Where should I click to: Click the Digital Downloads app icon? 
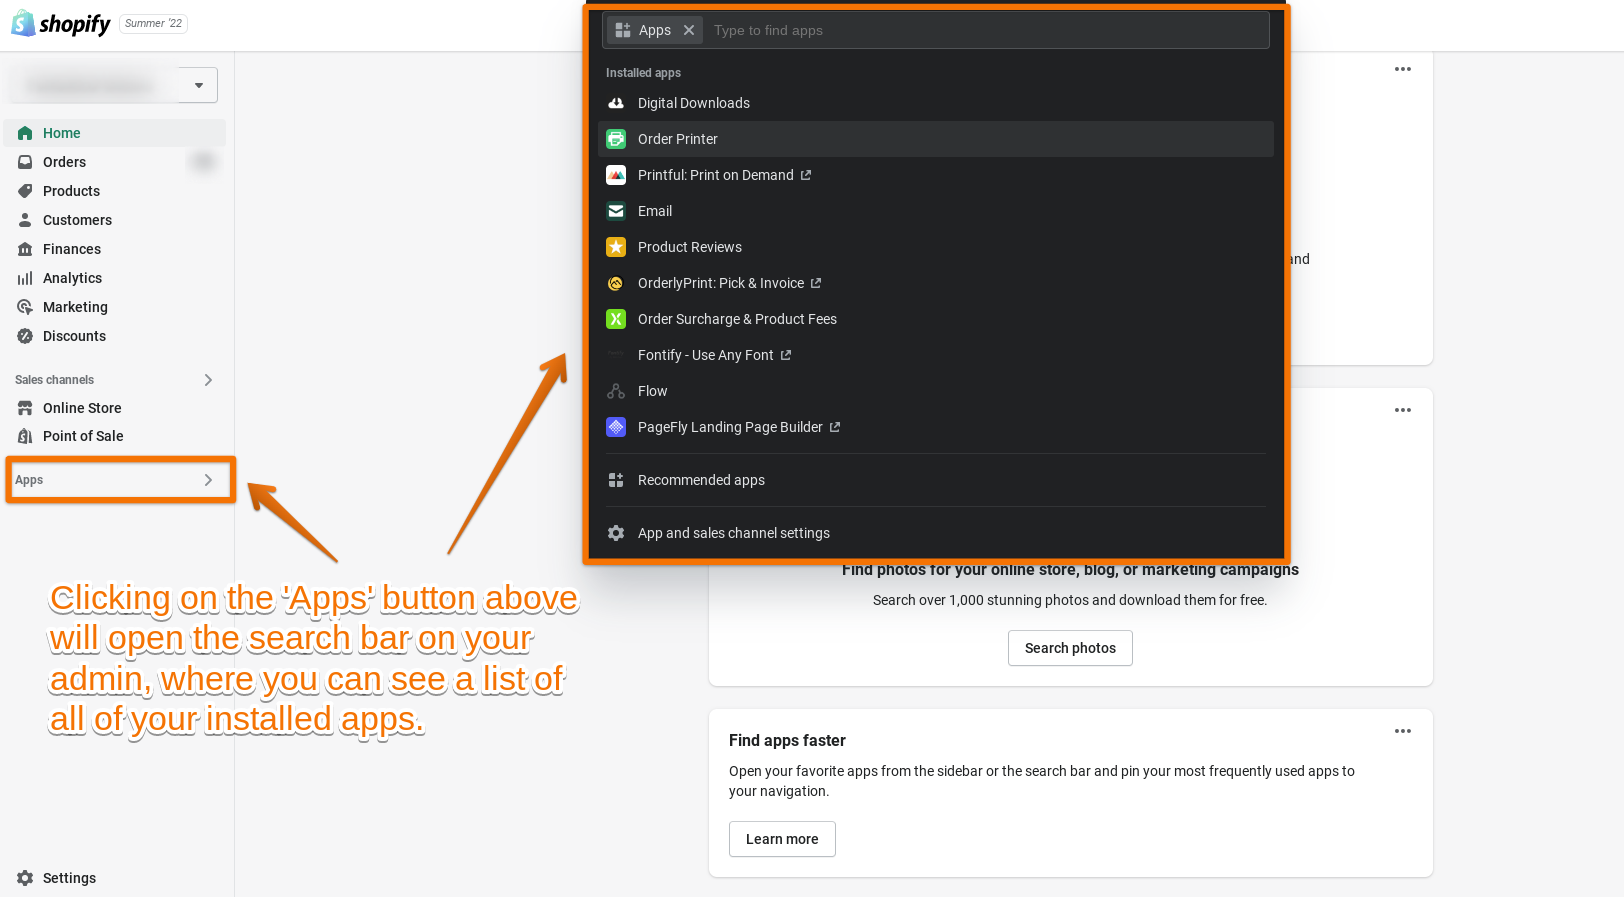click(616, 103)
